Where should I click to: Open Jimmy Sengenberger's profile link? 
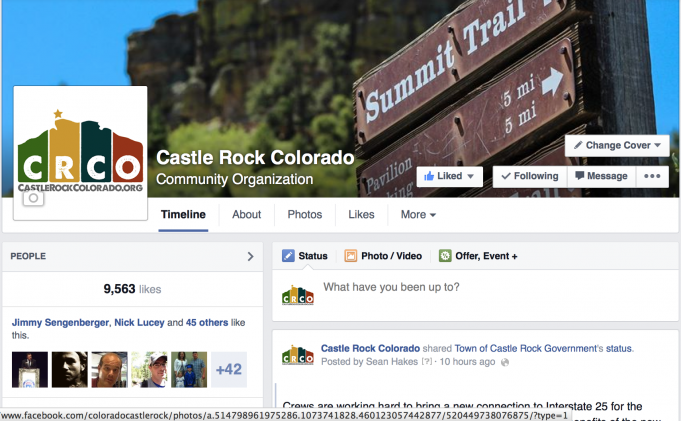60,322
